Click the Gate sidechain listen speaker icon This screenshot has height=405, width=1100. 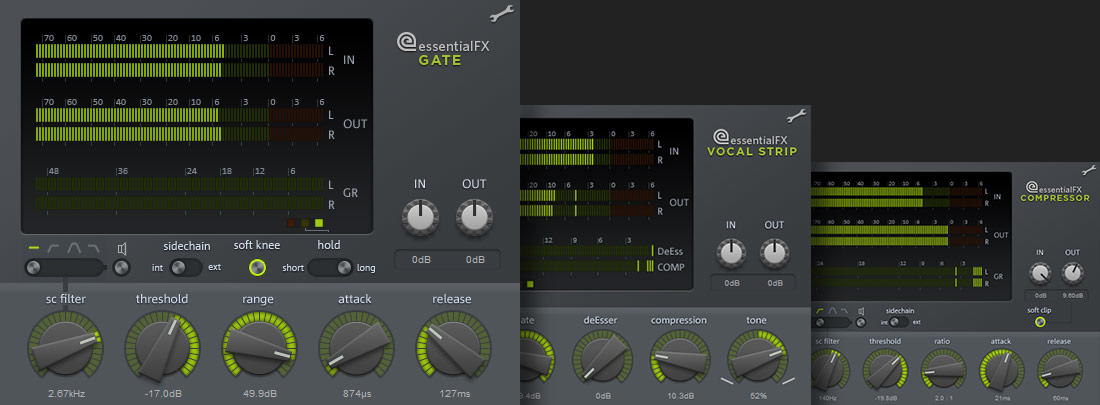pyautogui.click(x=122, y=248)
